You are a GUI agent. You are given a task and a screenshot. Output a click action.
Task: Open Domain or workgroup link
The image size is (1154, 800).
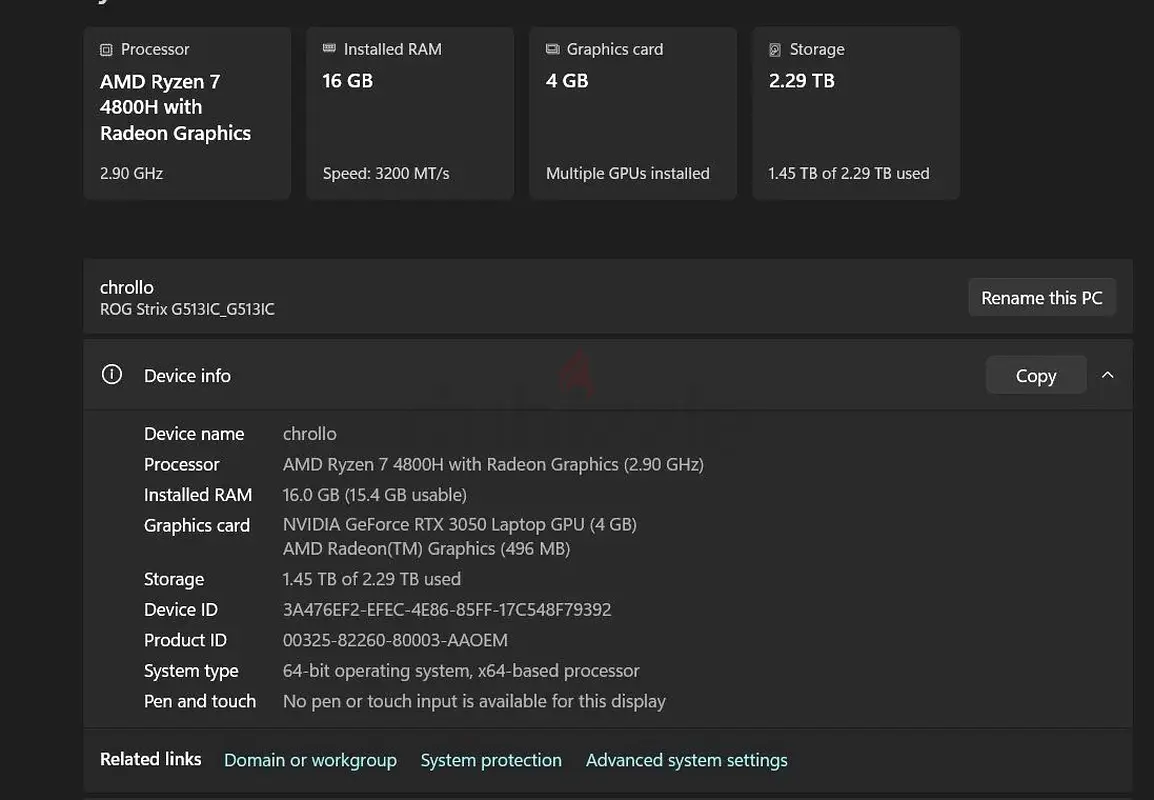point(311,760)
